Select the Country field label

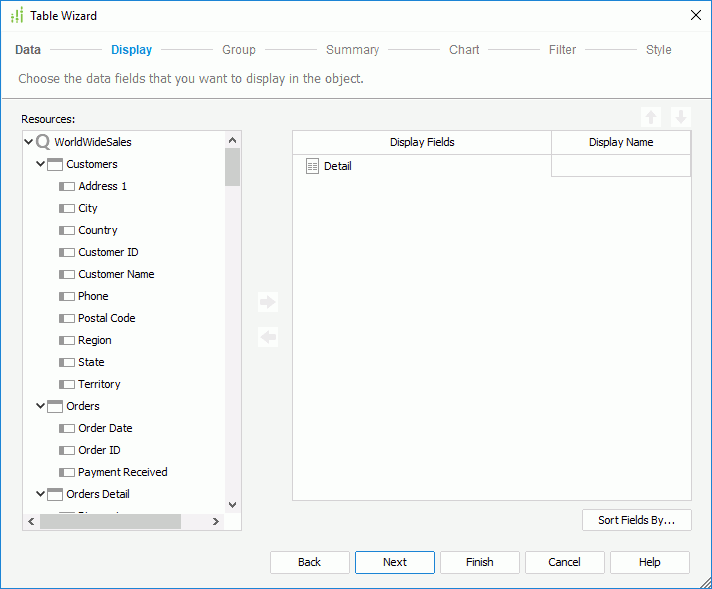[98, 230]
